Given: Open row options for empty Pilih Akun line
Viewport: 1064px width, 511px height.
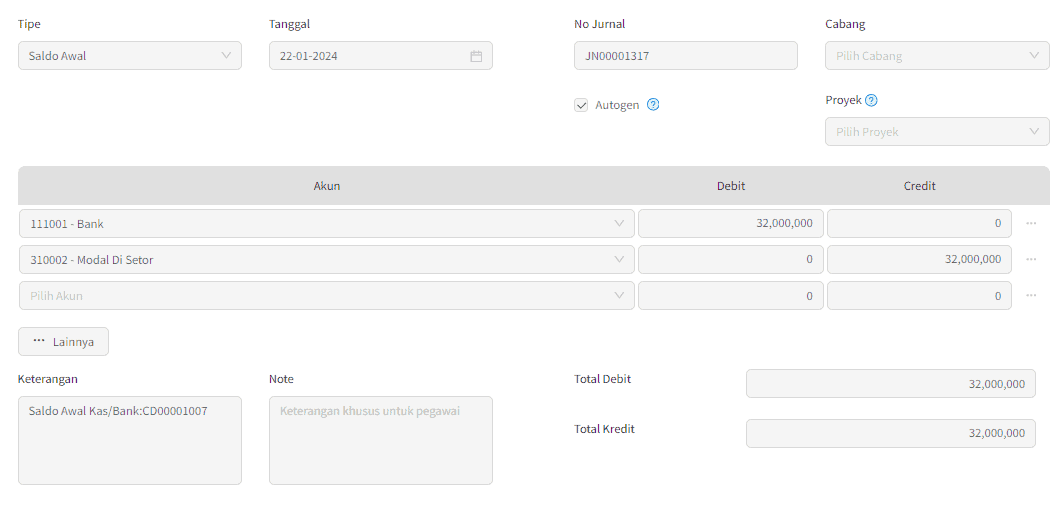Looking at the screenshot, I should pyautogui.click(x=1031, y=295).
